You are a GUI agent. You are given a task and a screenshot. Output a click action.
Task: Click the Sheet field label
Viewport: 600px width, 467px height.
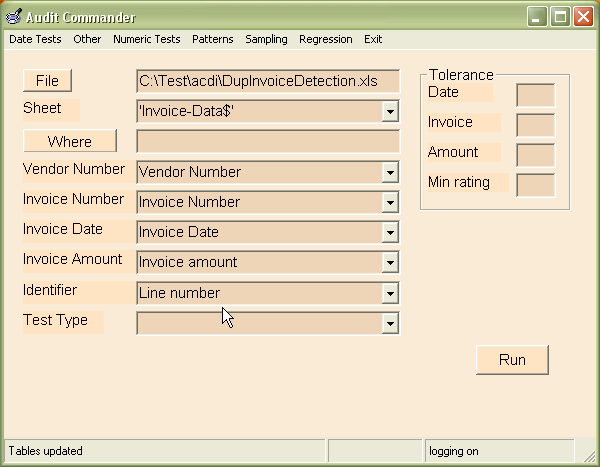(x=42, y=108)
